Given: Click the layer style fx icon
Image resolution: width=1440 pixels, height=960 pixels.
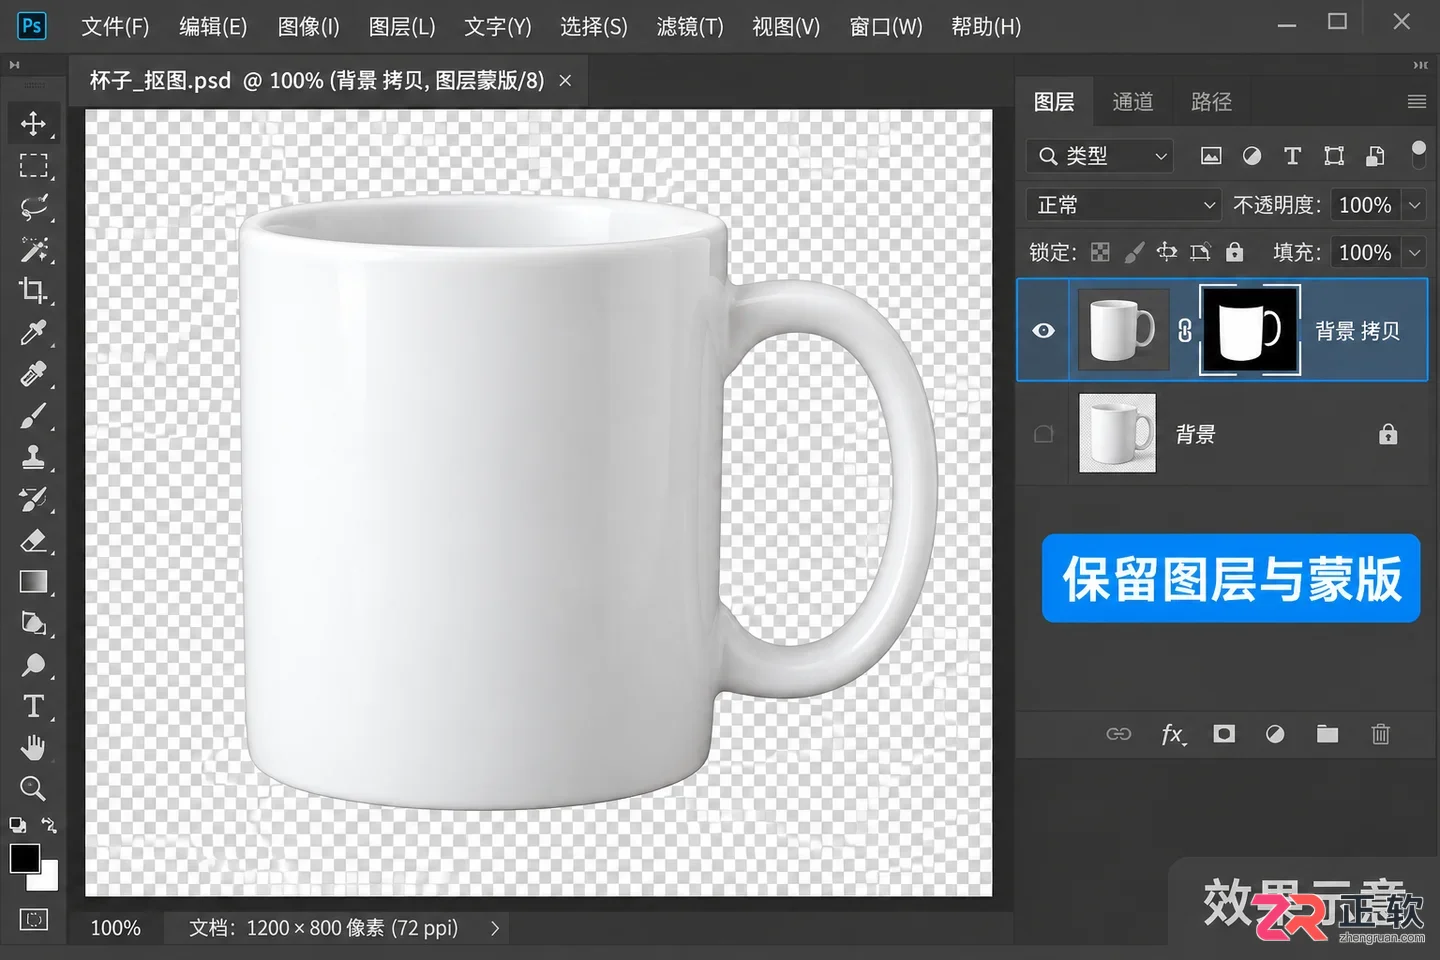Looking at the screenshot, I should tap(1173, 735).
